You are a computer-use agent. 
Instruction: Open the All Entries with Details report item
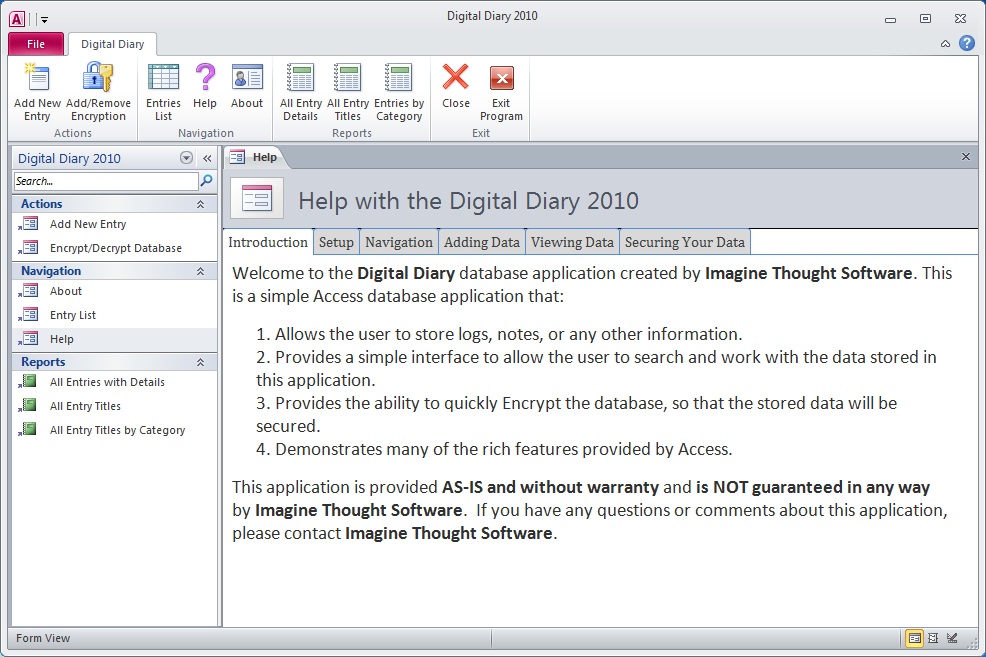[114, 382]
